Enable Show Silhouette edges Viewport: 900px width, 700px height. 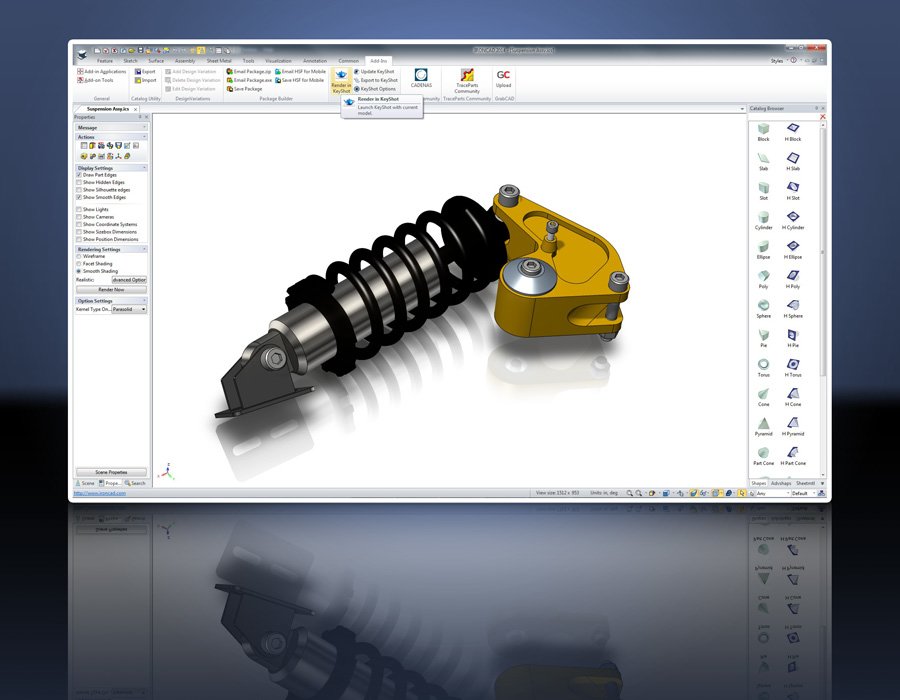pyautogui.click(x=79, y=190)
